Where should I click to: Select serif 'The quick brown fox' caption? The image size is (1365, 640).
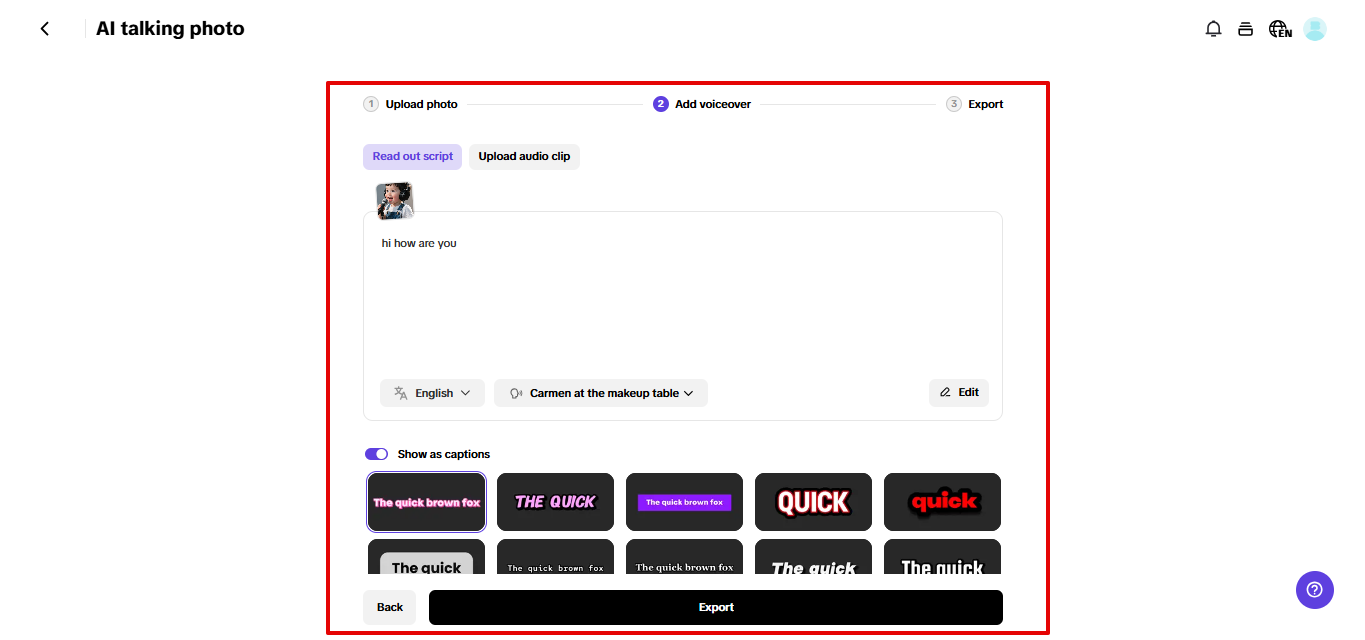pos(684,557)
